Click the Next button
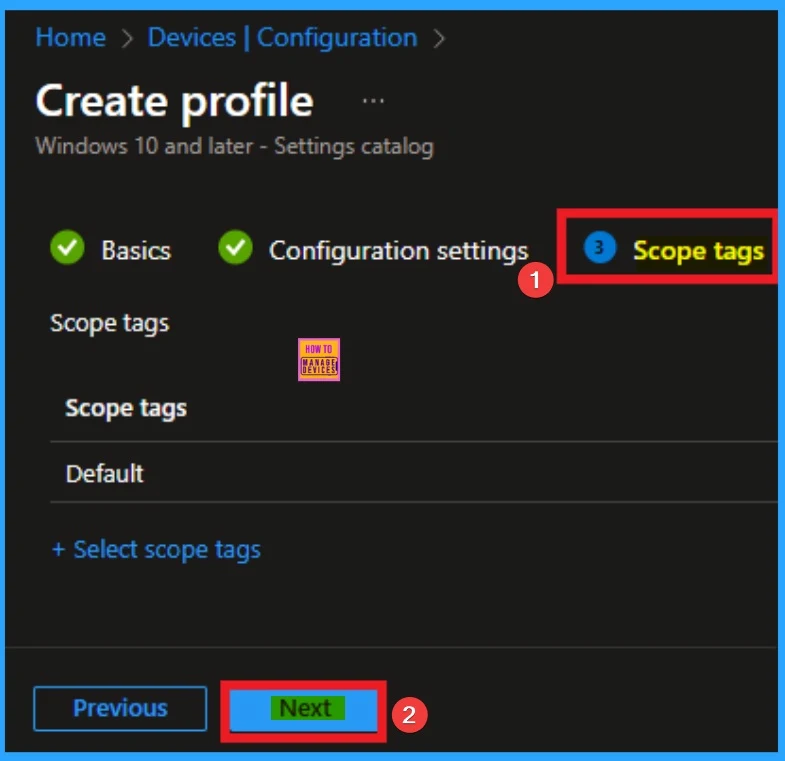Viewport: 785px width, 761px height. [304, 709]
